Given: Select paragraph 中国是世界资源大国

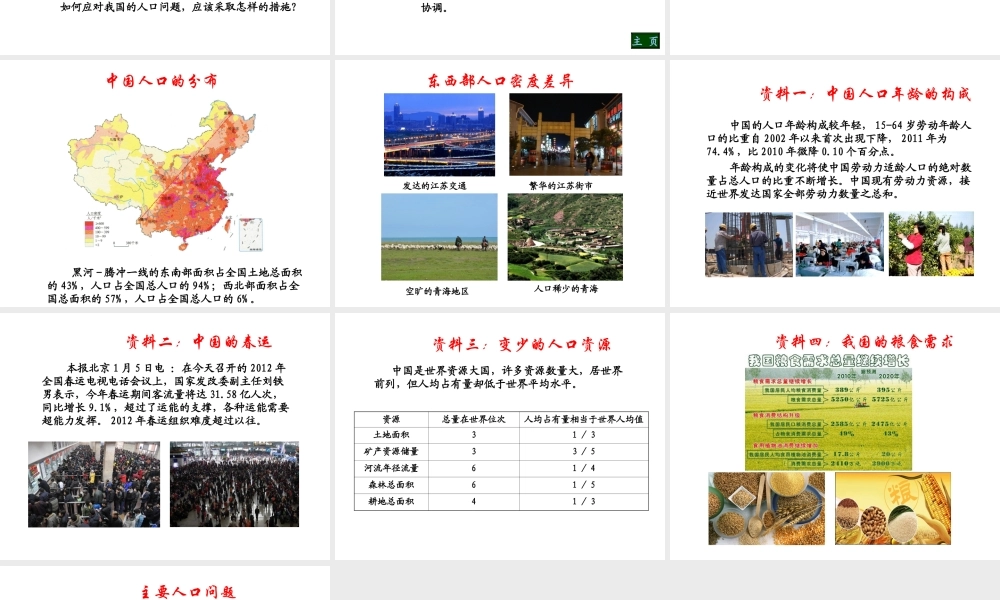Looking at the screenshot, I should coord(499,377).
